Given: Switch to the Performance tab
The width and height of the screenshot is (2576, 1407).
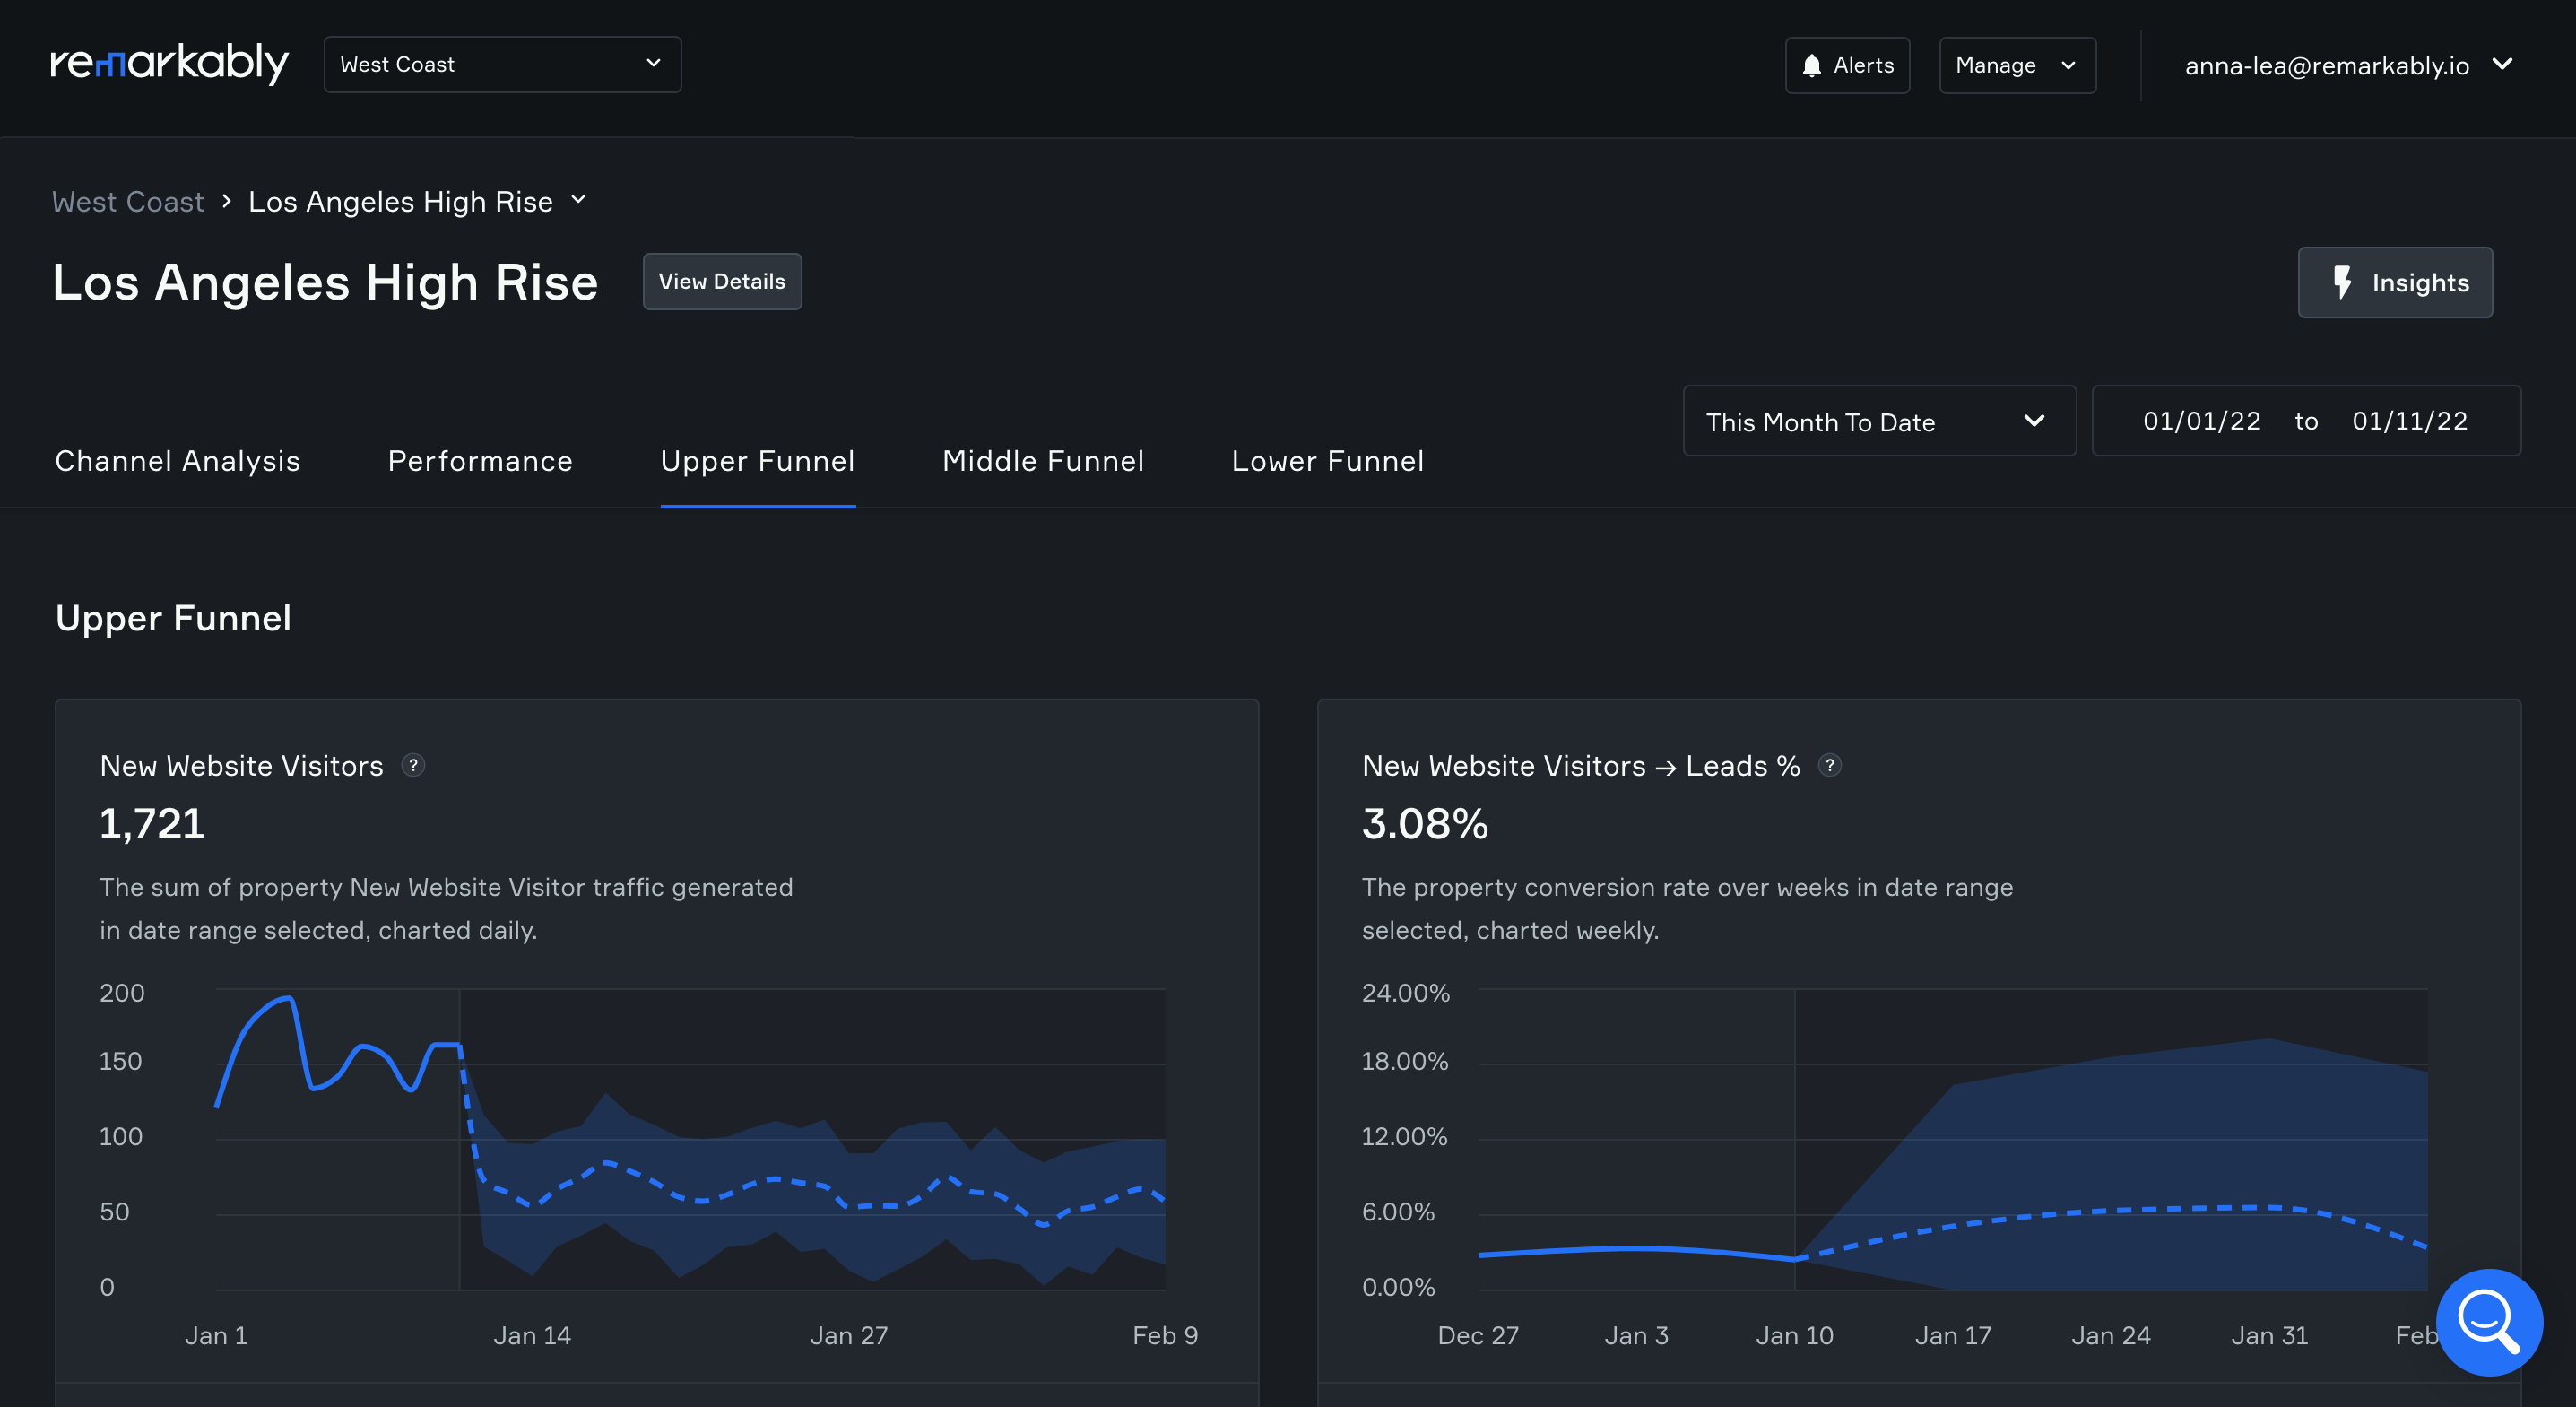Looking at the screenshot, I should click(x=480, y=461).
